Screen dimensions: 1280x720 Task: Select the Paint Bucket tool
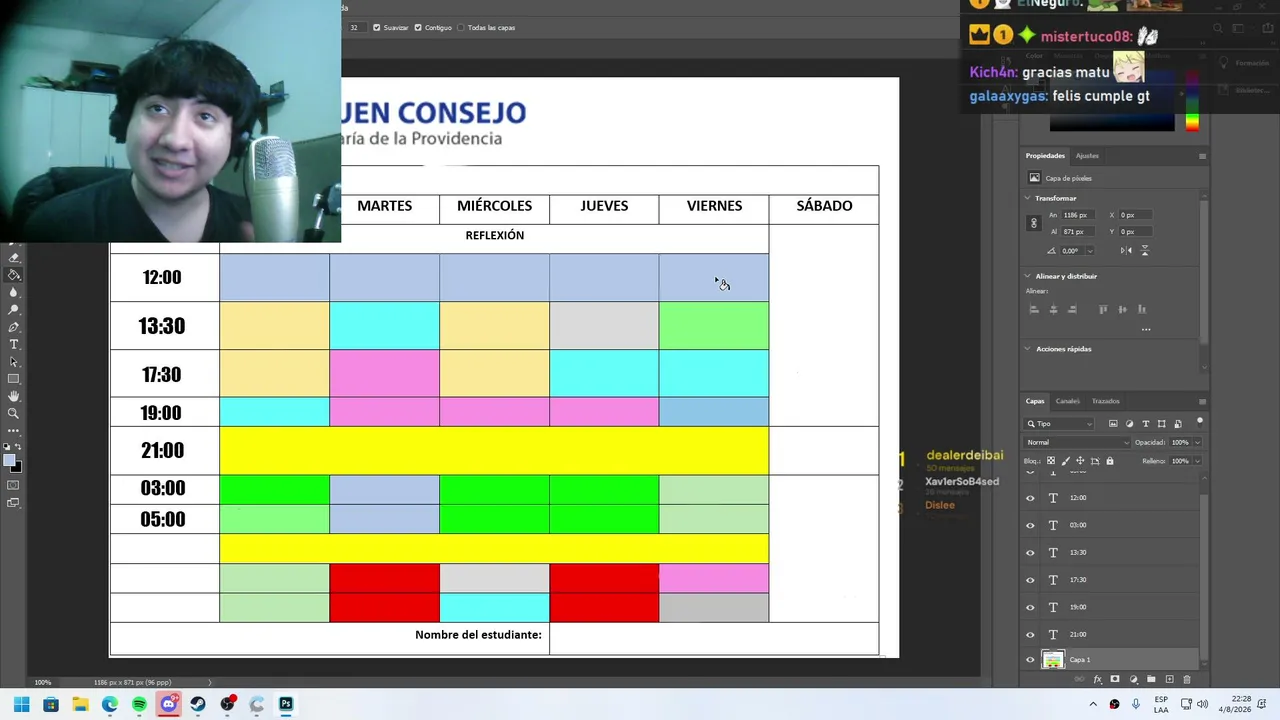coord(14,274)
